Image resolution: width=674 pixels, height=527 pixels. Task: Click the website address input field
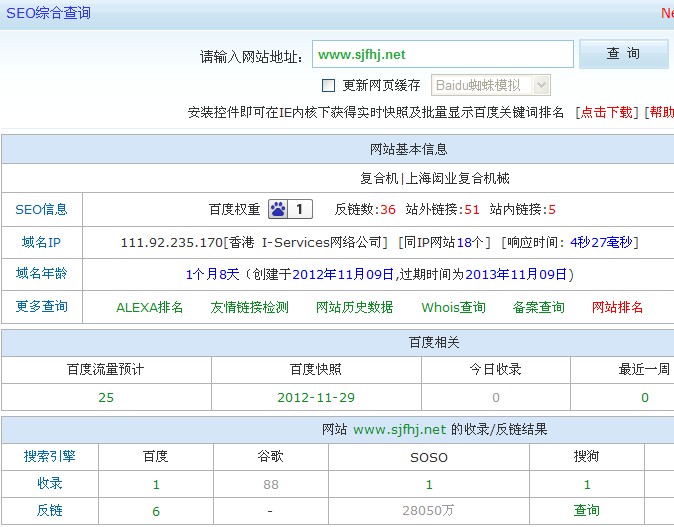tap(442, 55)
